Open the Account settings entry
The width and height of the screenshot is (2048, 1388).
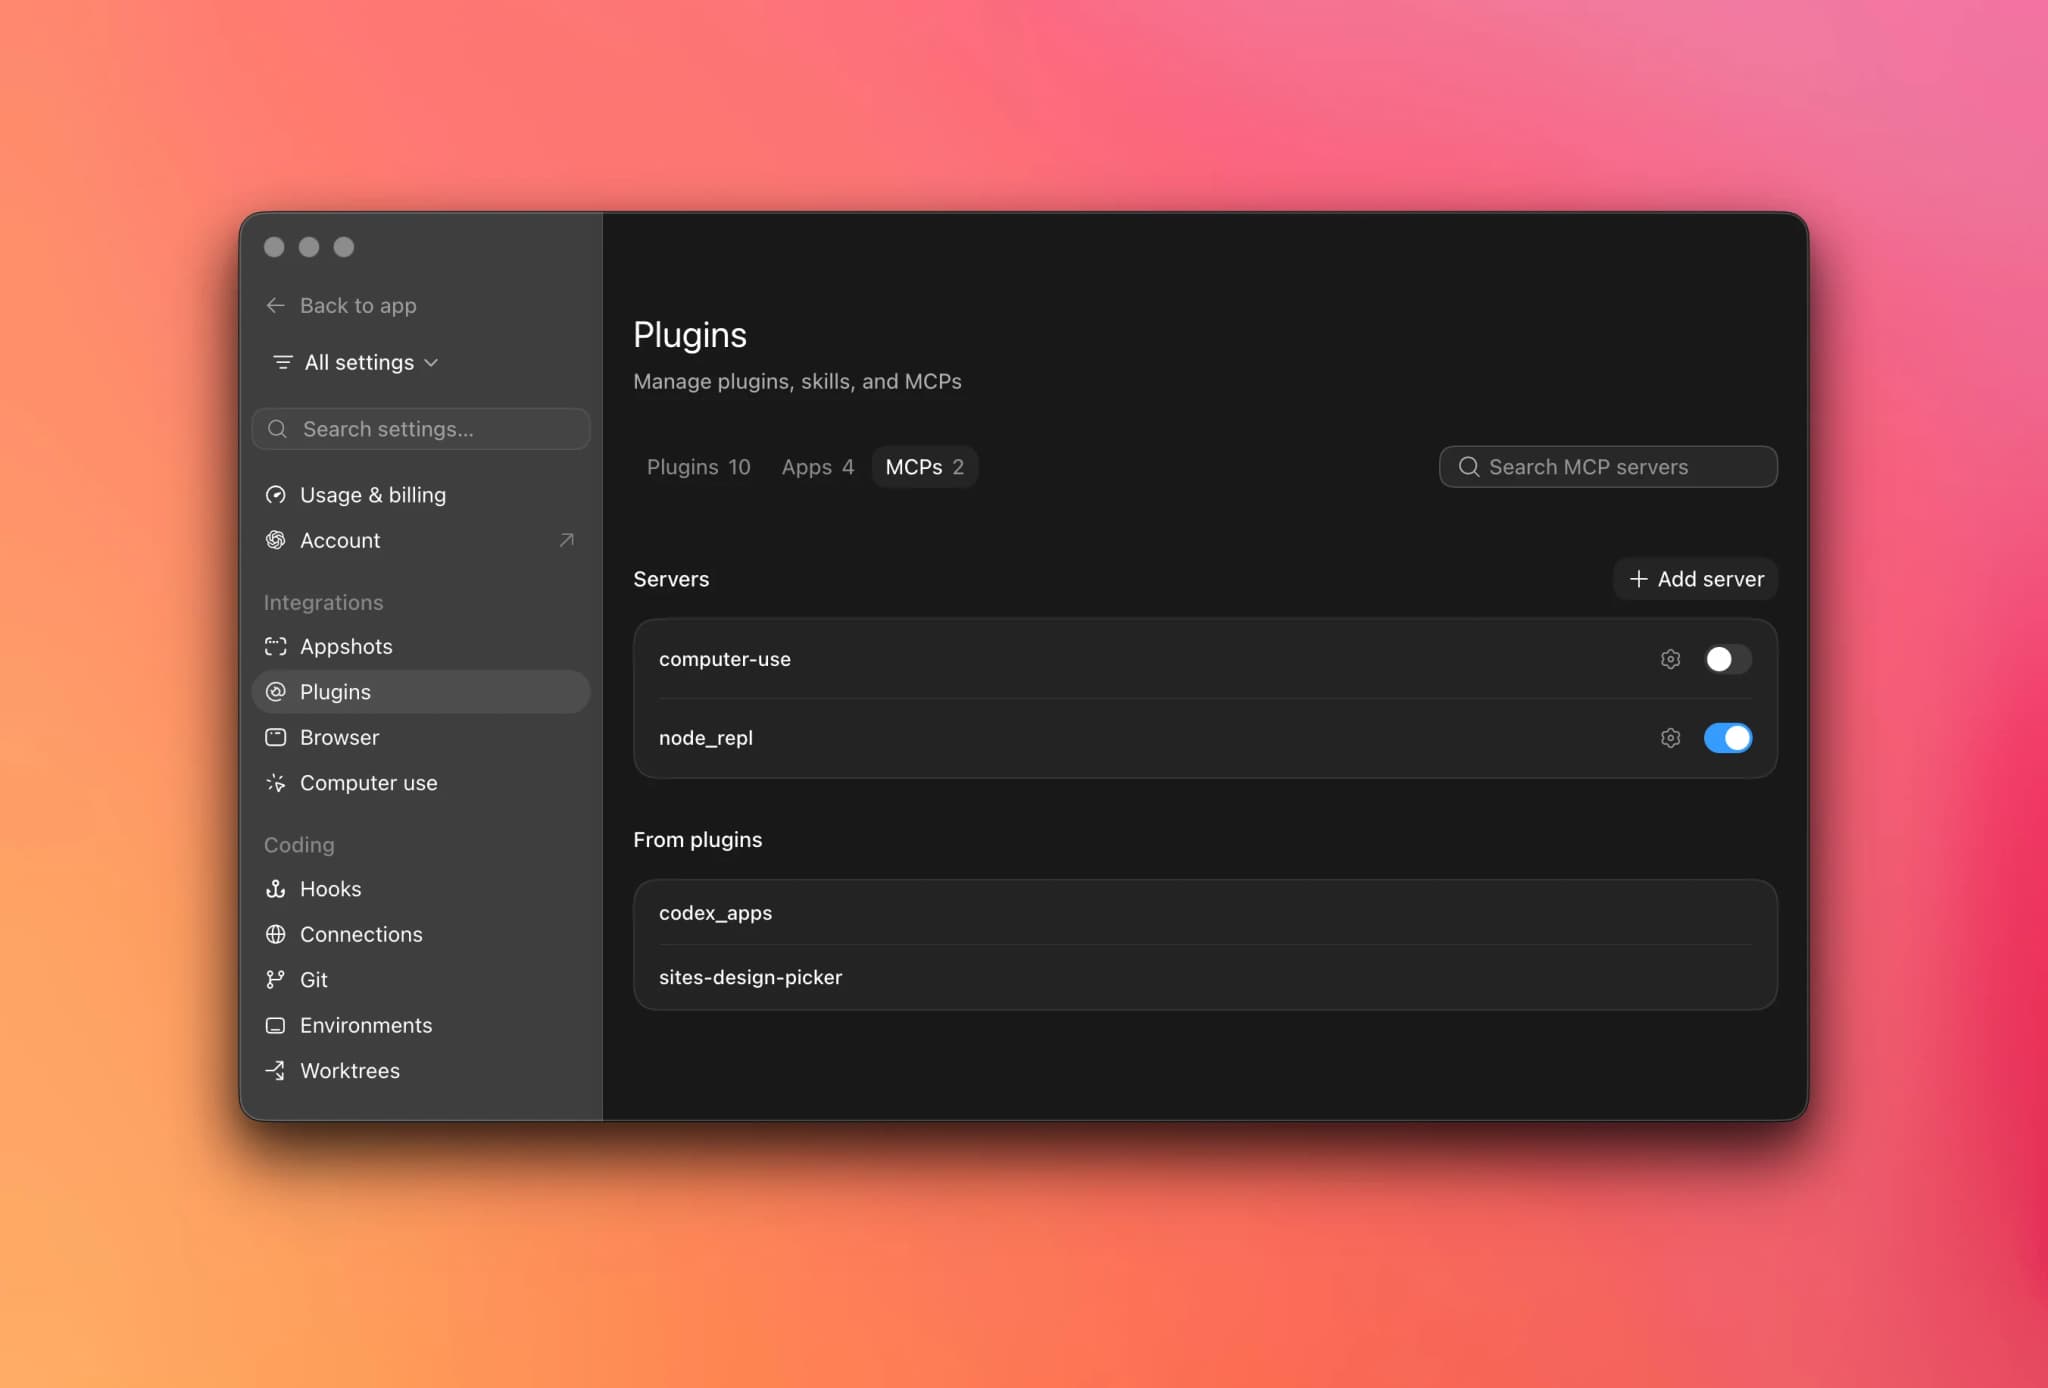click(x=421, y=540)
